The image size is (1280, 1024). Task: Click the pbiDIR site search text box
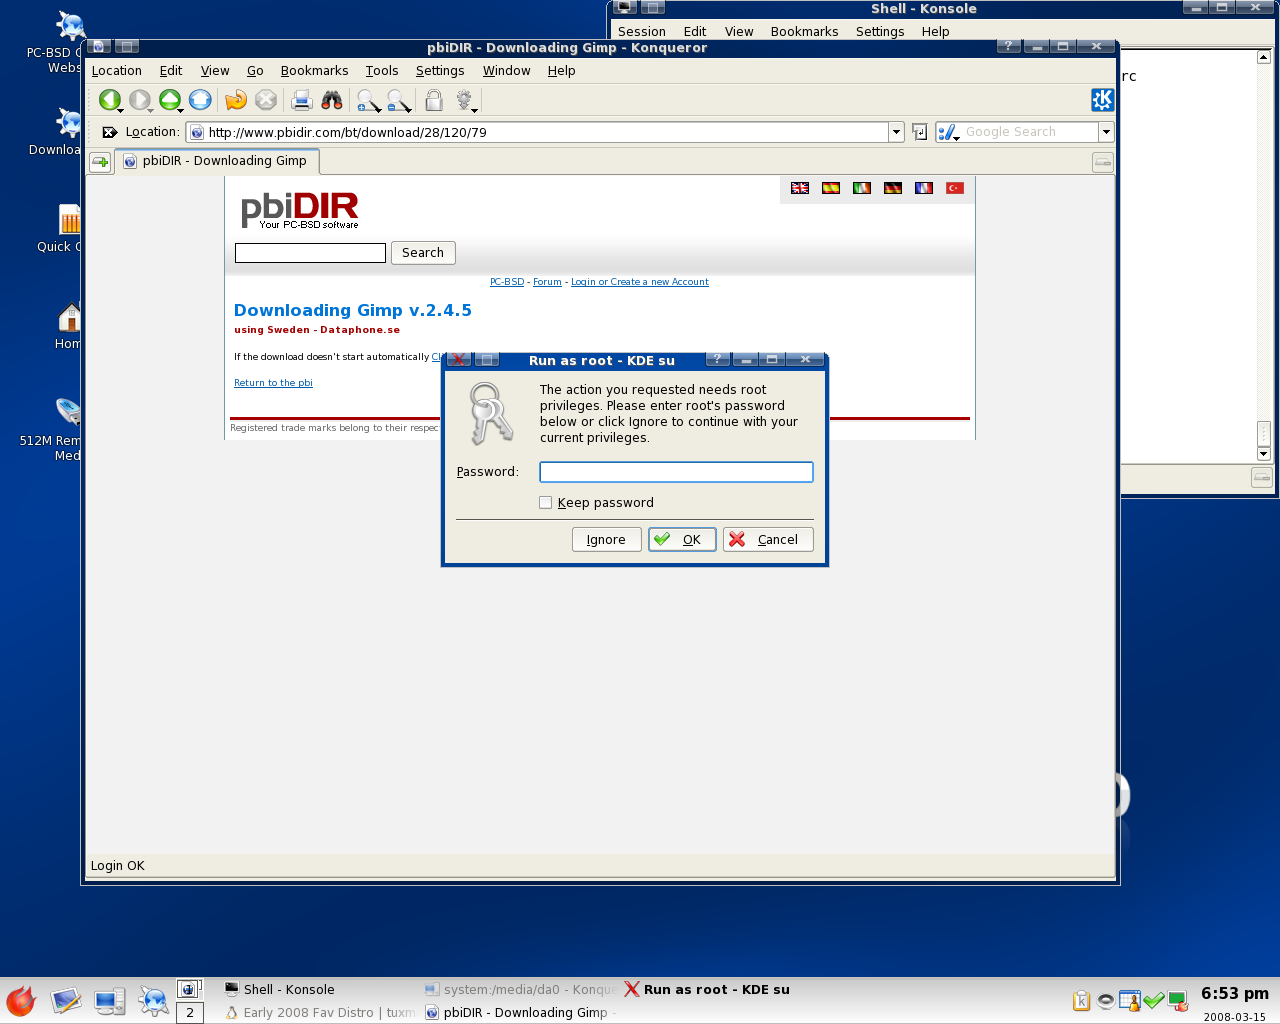tap(310, 253)
